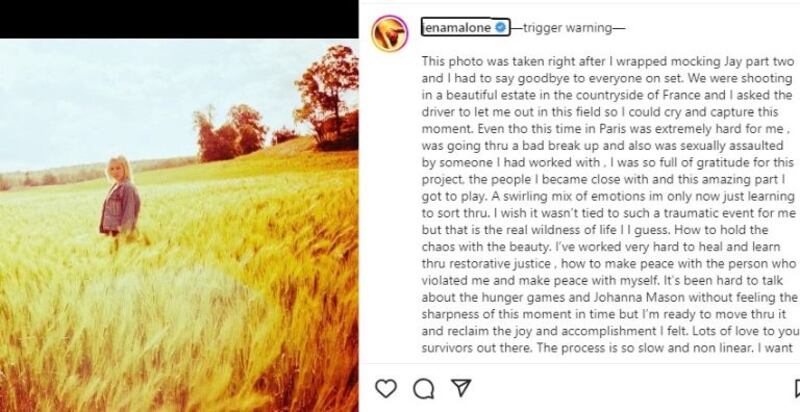Screen dimensions: 800x412
Task: Open the wheat field photo
Action: (200, 280)
